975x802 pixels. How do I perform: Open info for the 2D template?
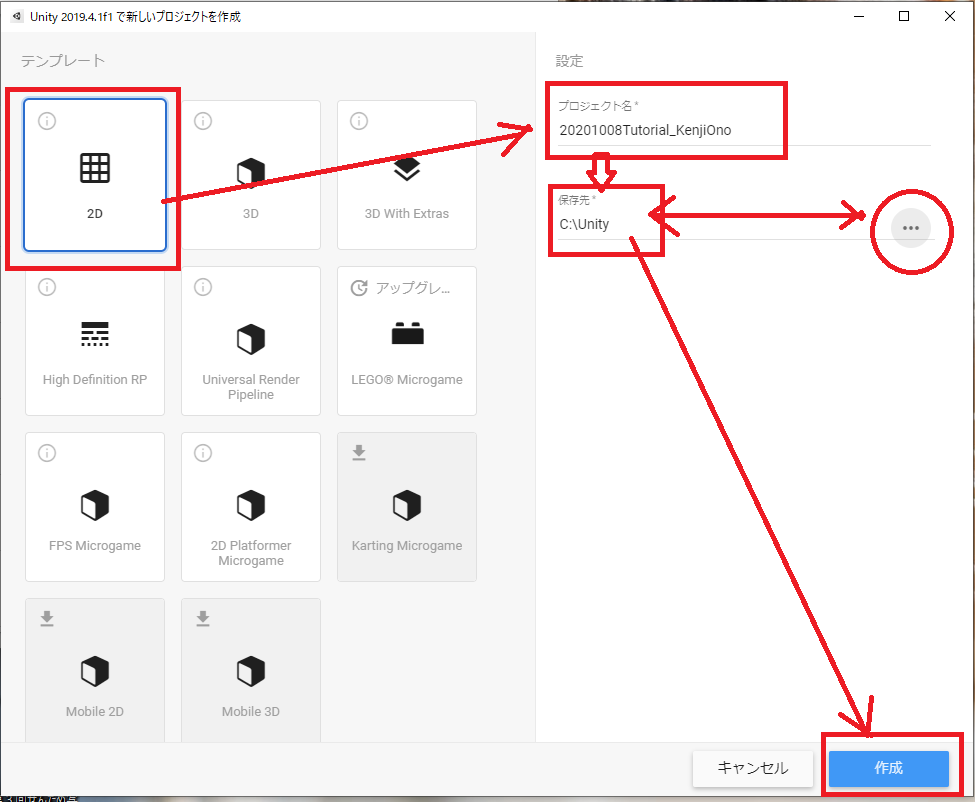tap(47, 121)
